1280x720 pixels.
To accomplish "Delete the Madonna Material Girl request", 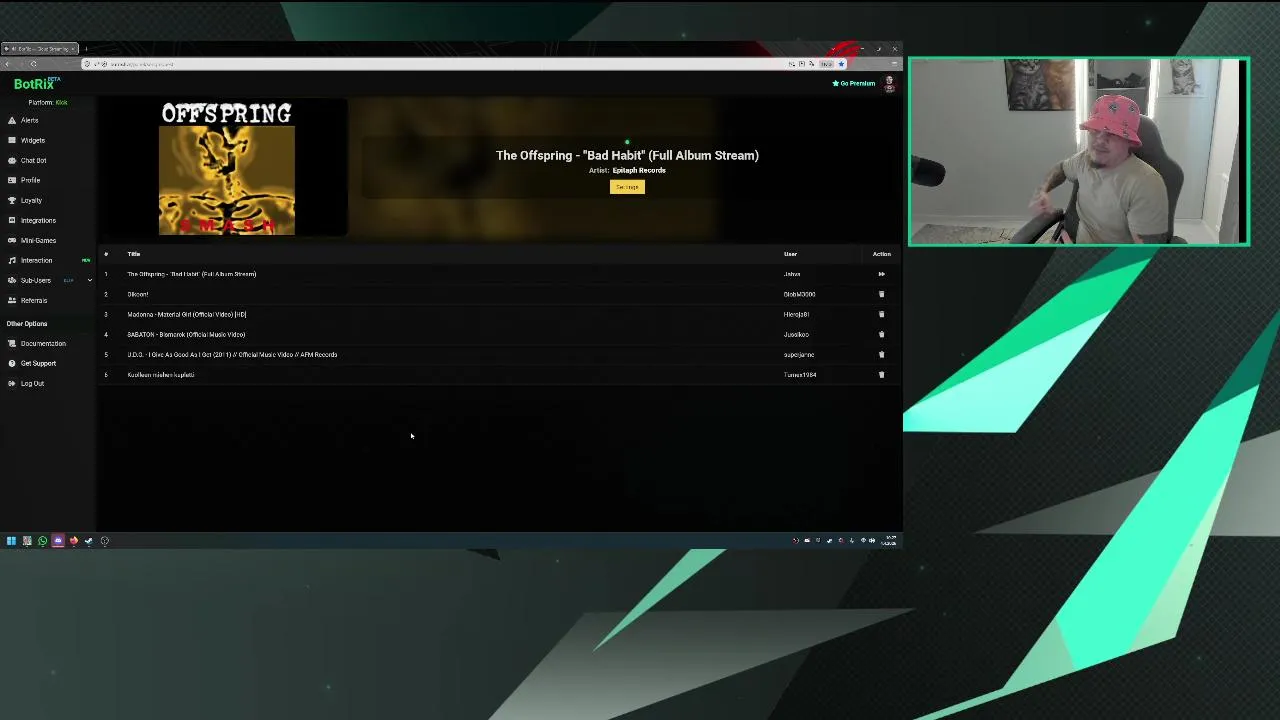I will coord(881,314).
